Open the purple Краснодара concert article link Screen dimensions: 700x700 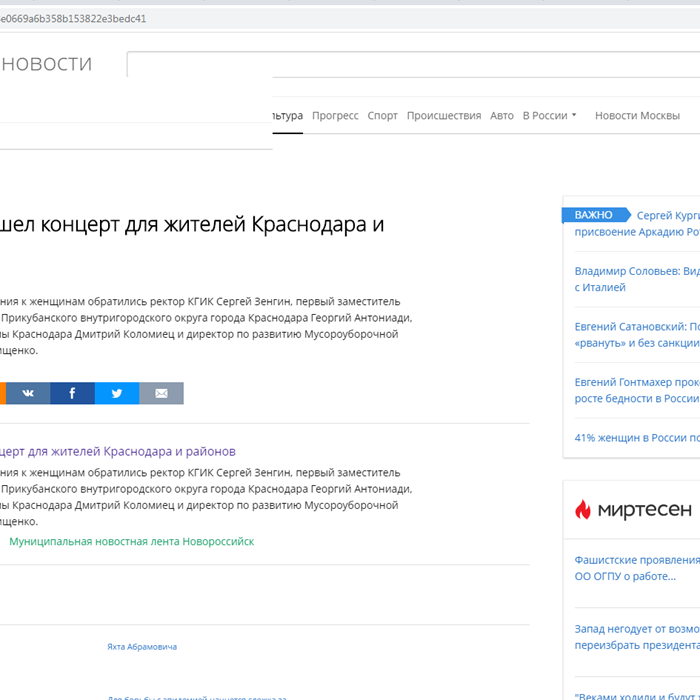click(x=118, y=451)
